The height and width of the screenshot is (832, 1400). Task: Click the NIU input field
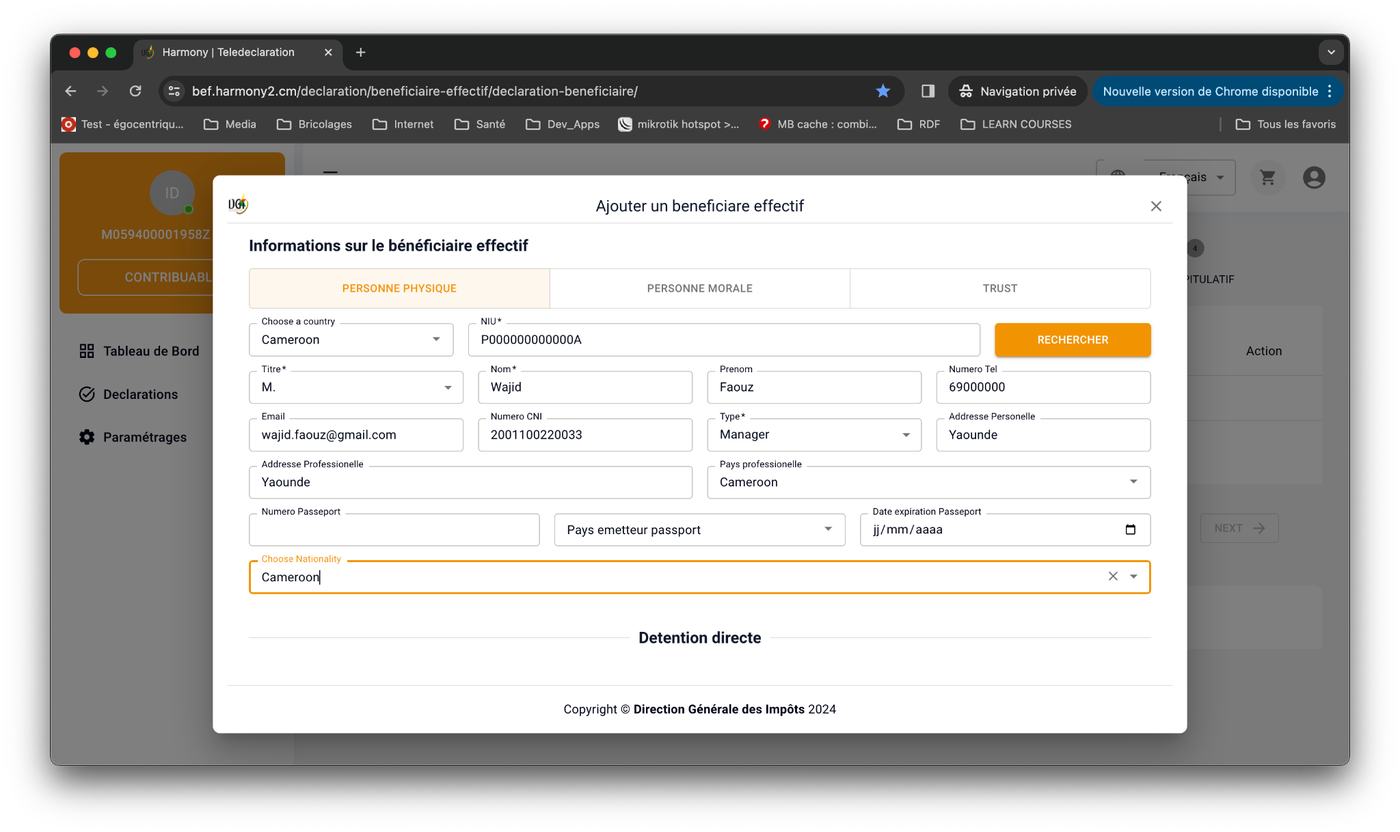tap(724, 340)
